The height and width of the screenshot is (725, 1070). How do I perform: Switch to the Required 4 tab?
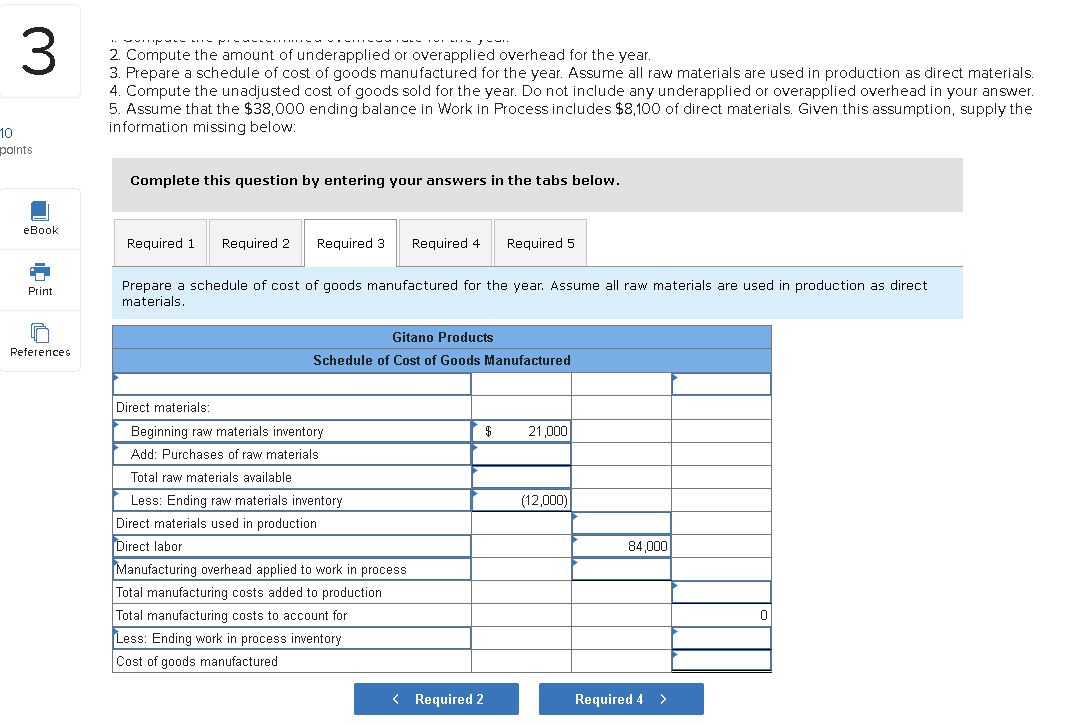click(x=444, y=242)
